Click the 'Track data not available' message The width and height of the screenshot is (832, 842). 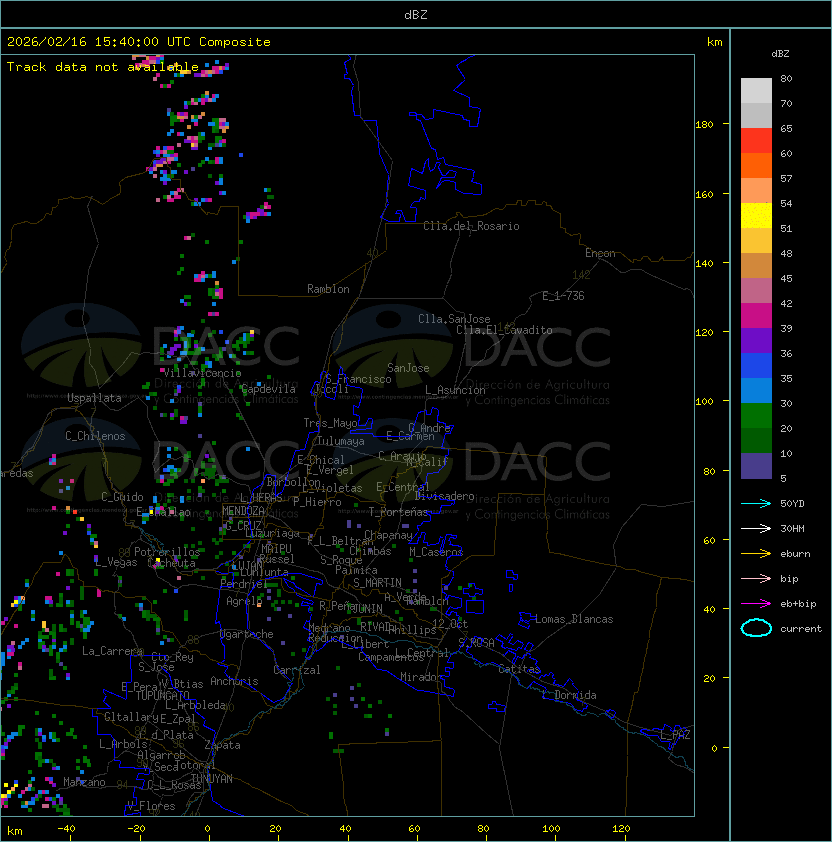coord(103,67)
